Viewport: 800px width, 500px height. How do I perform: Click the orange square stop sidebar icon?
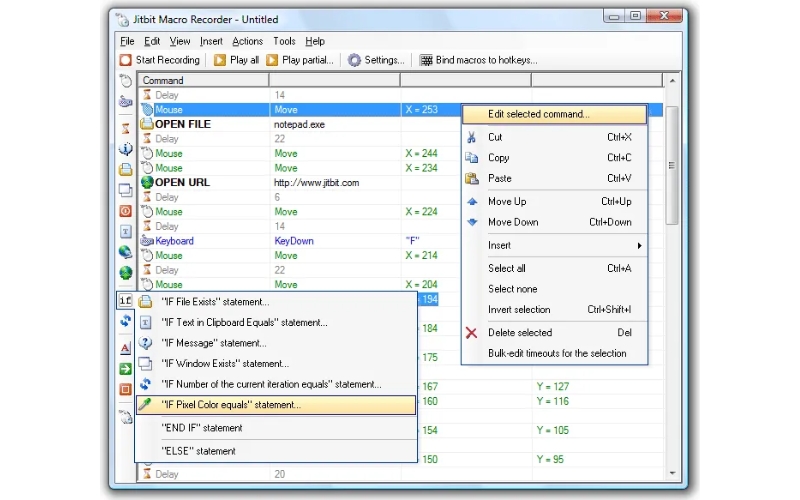126,390
